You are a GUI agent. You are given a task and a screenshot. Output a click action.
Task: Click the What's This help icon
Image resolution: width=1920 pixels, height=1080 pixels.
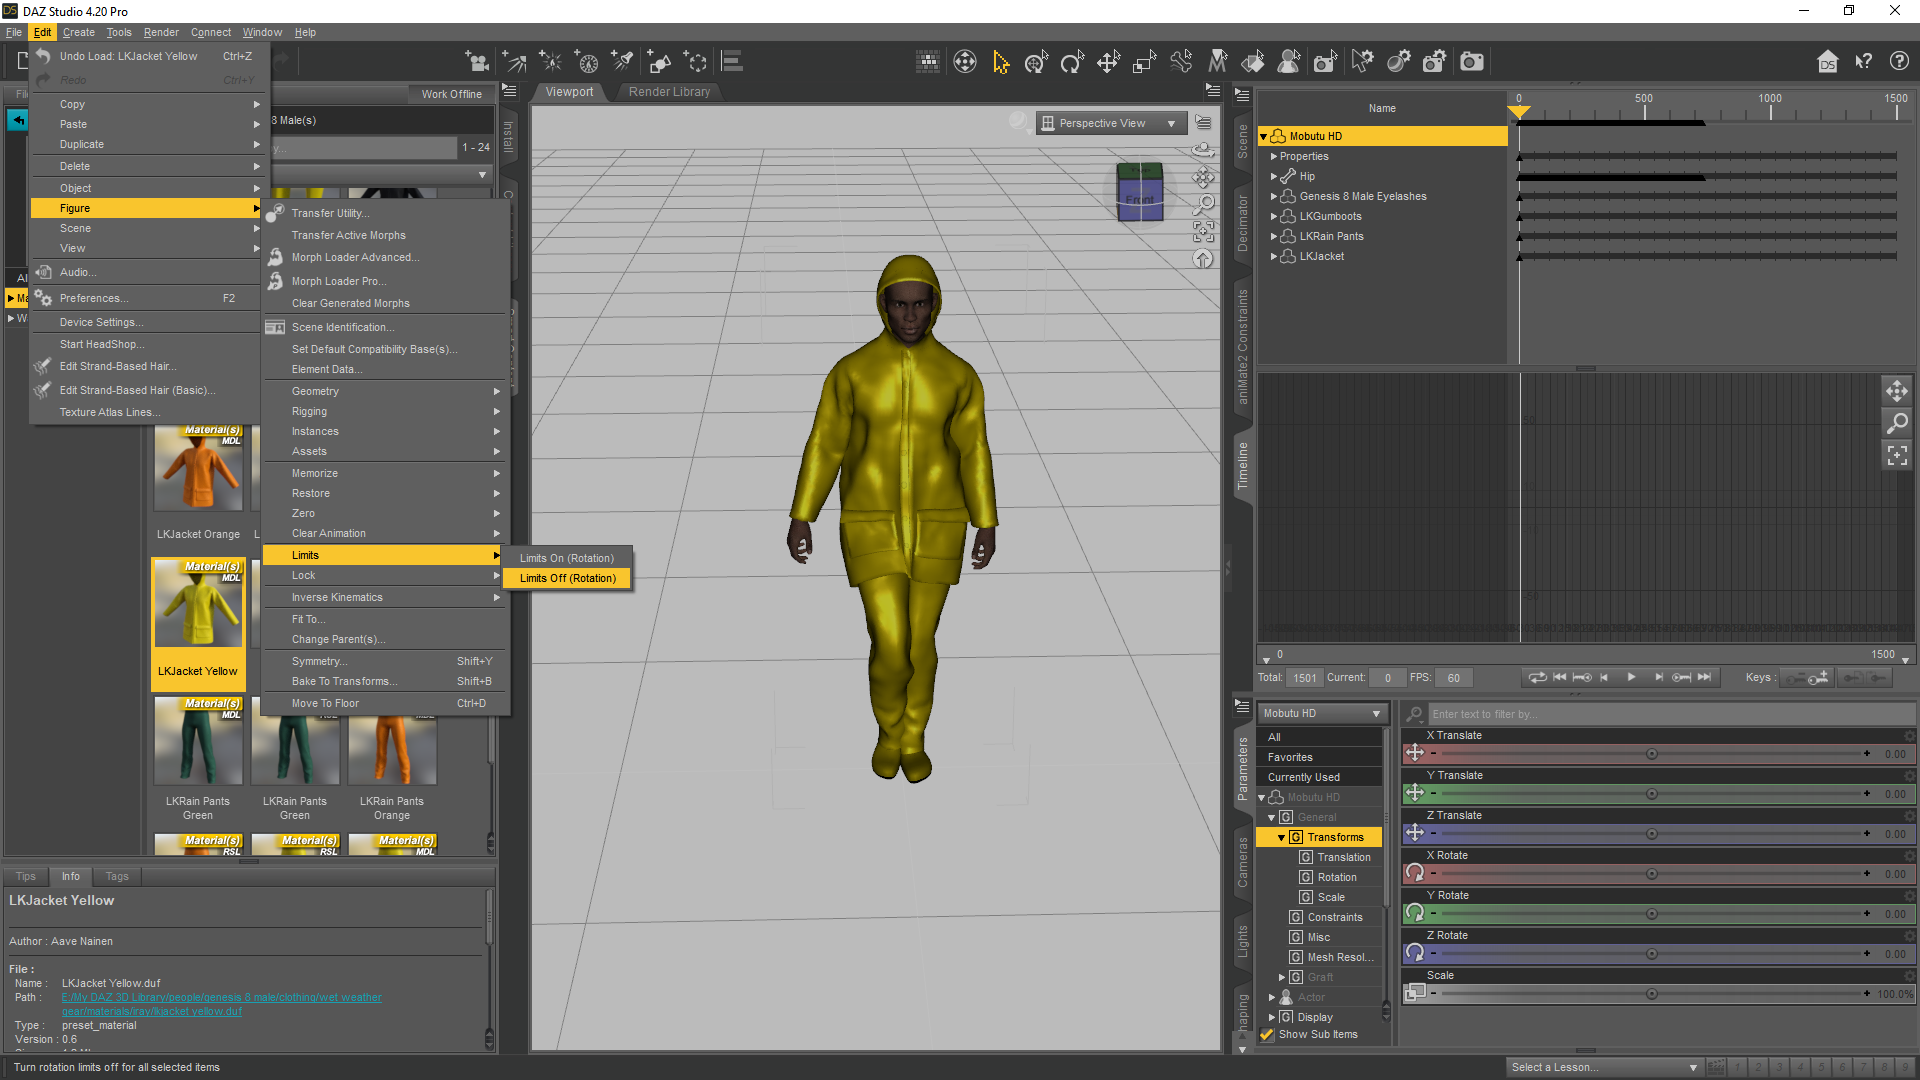(x=1863, y=62)
